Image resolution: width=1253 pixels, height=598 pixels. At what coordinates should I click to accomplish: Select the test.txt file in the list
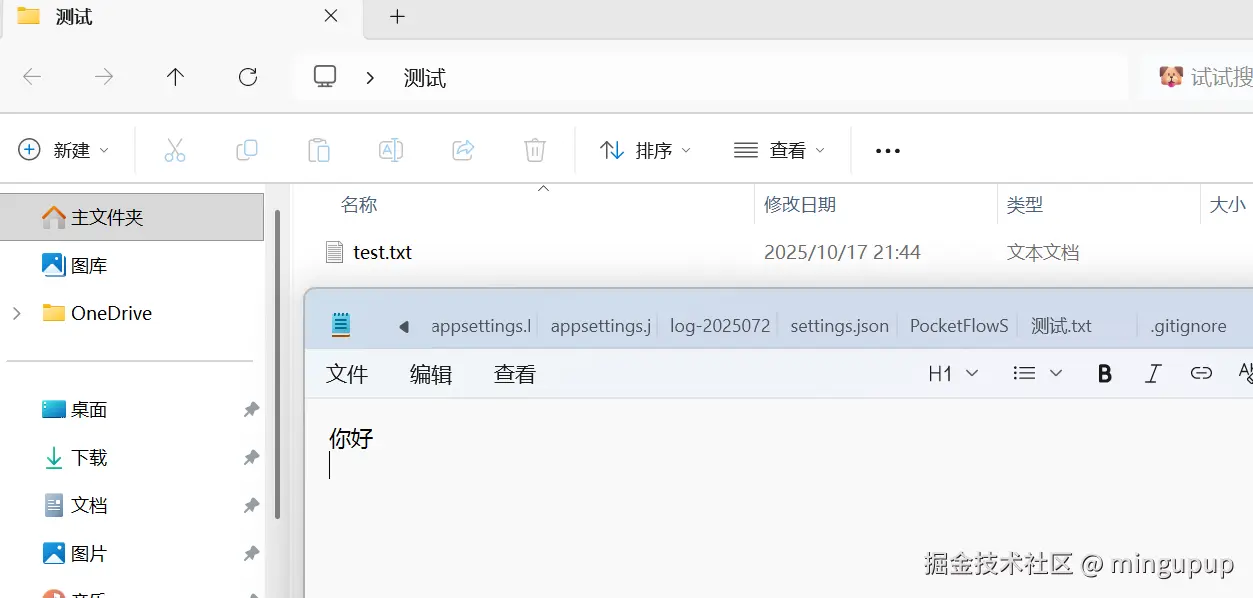381,252
